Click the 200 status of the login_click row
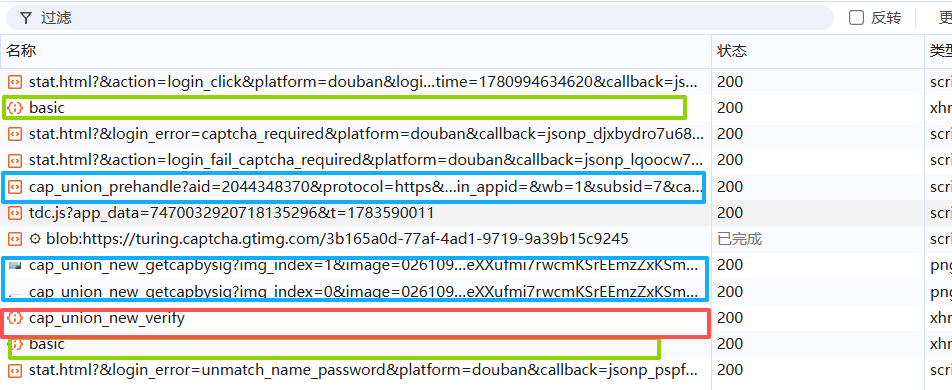The image size is (952, 390). (x=730, y=81)
